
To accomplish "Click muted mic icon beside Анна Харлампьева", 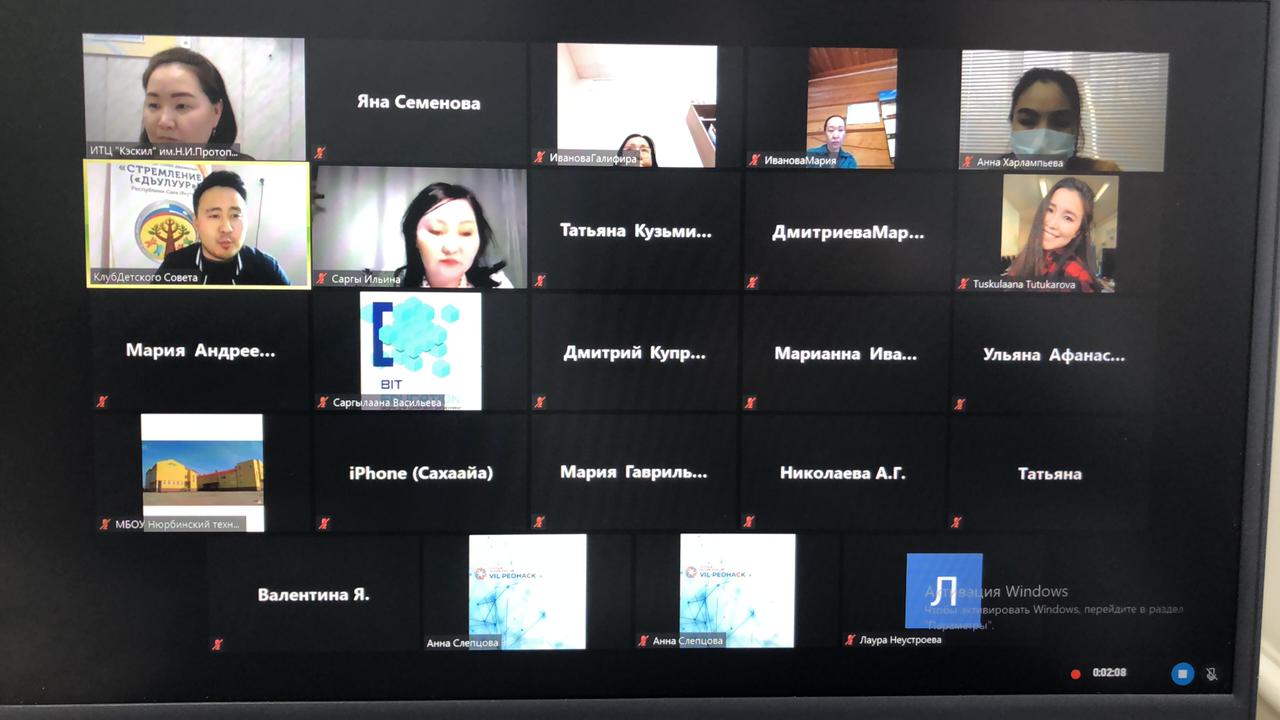I will [x=967, y=162].
